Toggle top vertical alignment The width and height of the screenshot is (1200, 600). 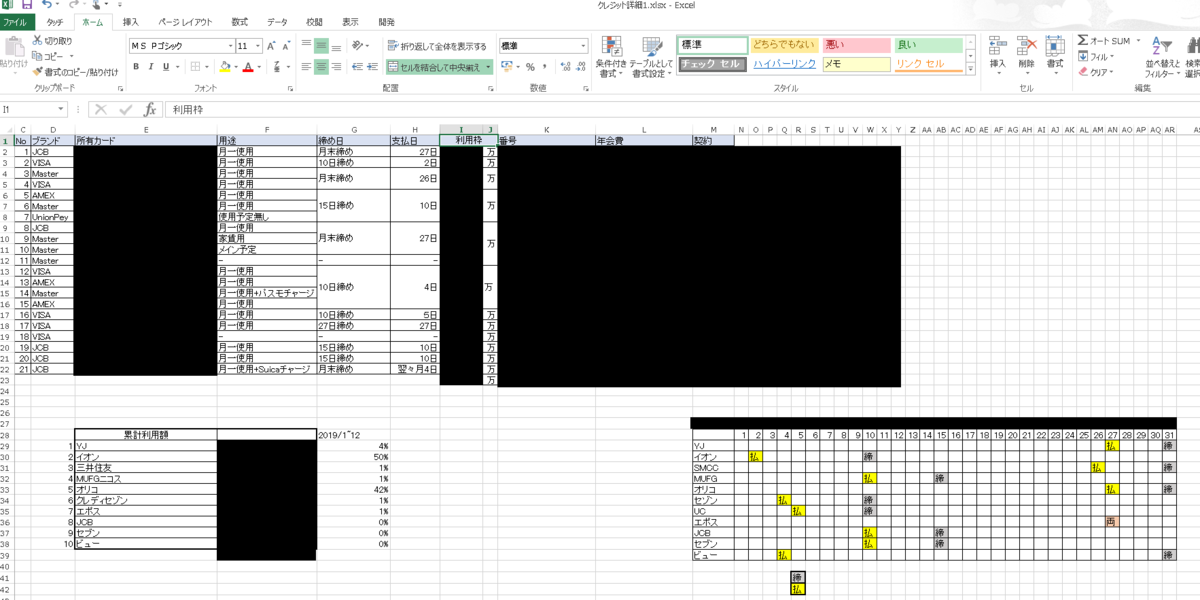click(x=307, y=46)
